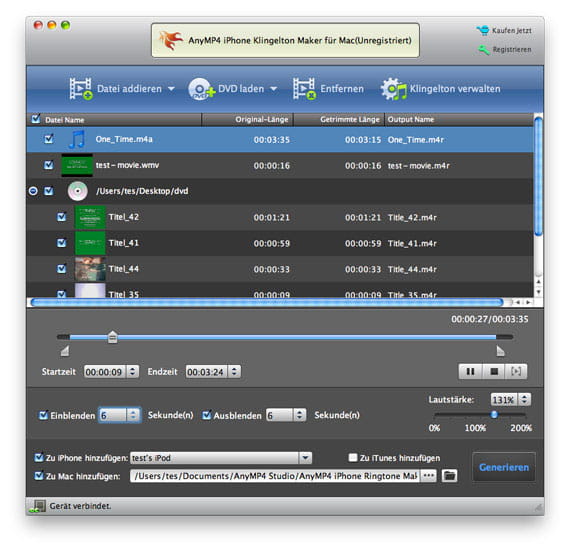
Task: Click the Entfernen film strip icon
Action: 304,89
